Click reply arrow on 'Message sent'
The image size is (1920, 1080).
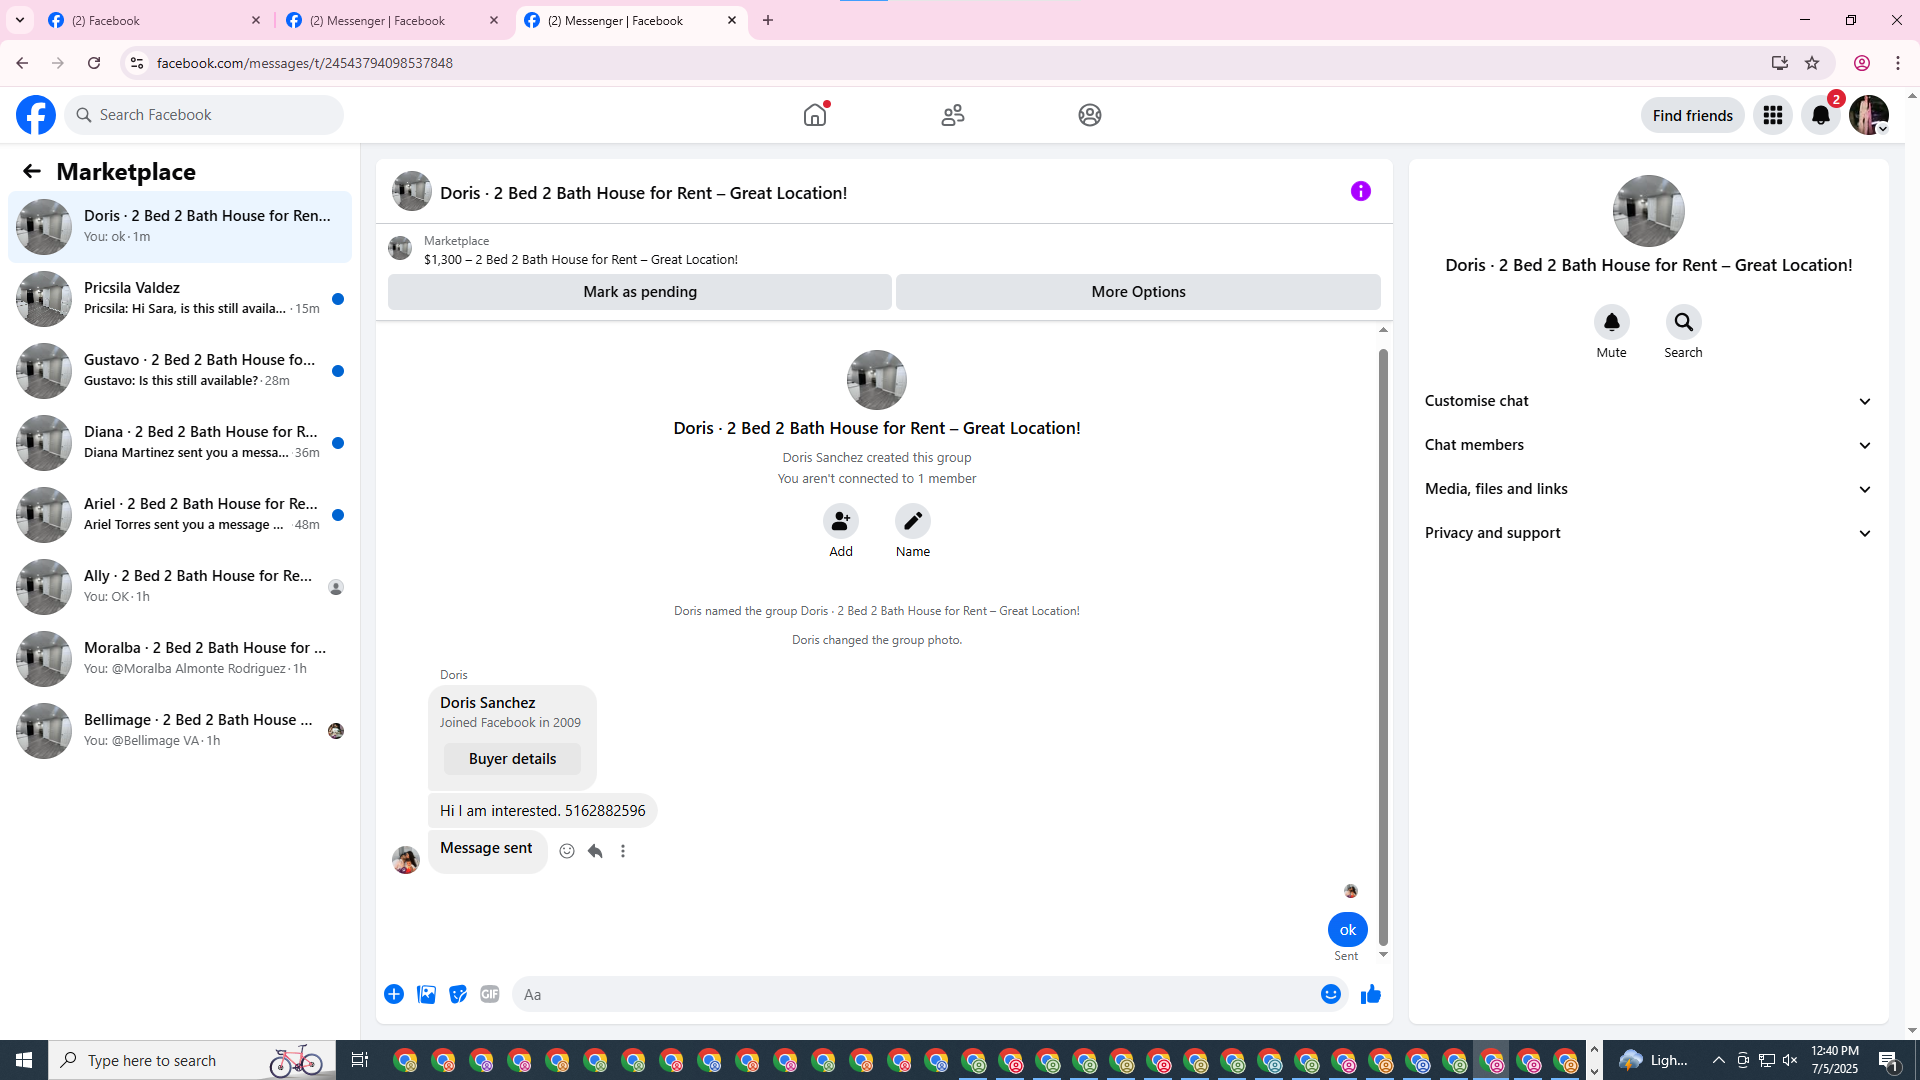point(595,851)
